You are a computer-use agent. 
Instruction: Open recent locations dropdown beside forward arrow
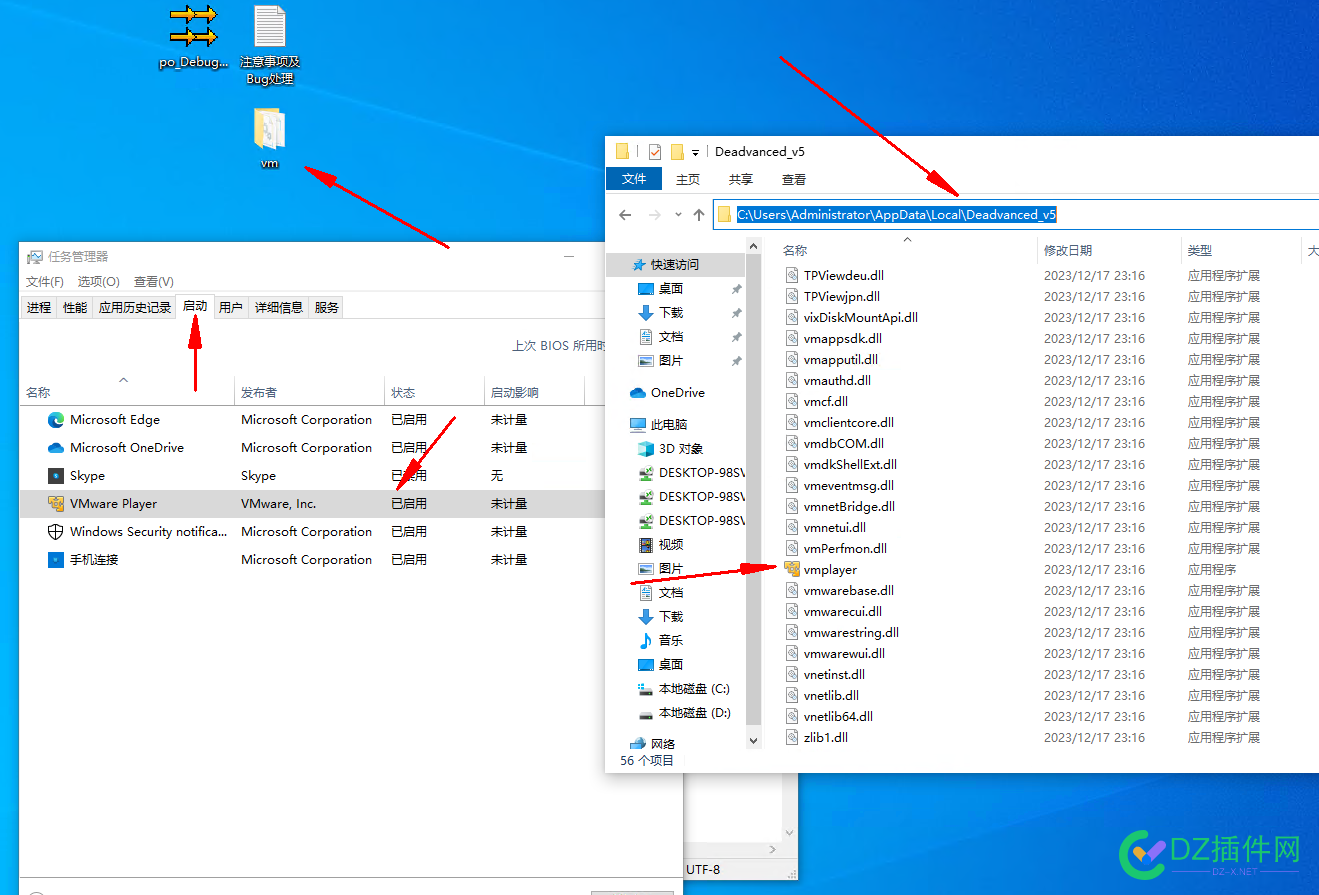(678, 215)
